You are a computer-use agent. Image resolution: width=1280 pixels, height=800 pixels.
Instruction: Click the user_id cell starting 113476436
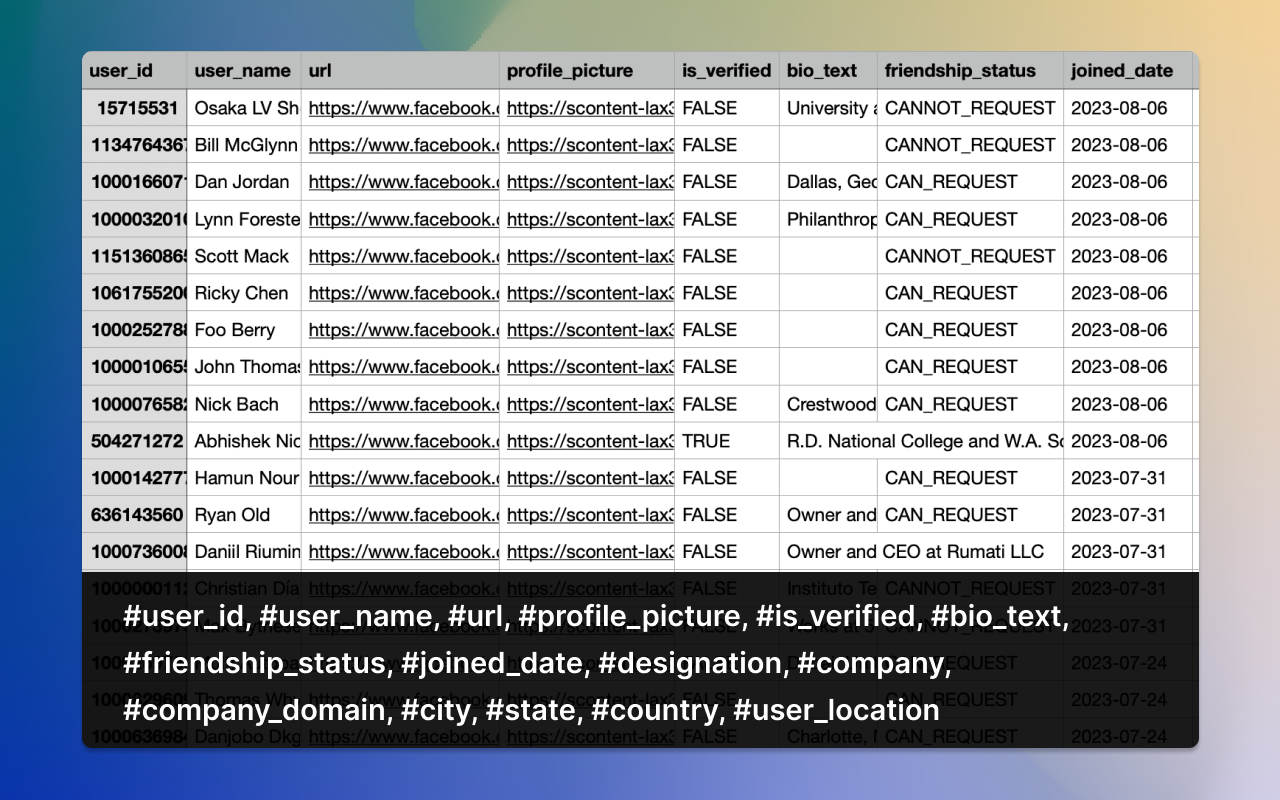[x=134, y=145]
